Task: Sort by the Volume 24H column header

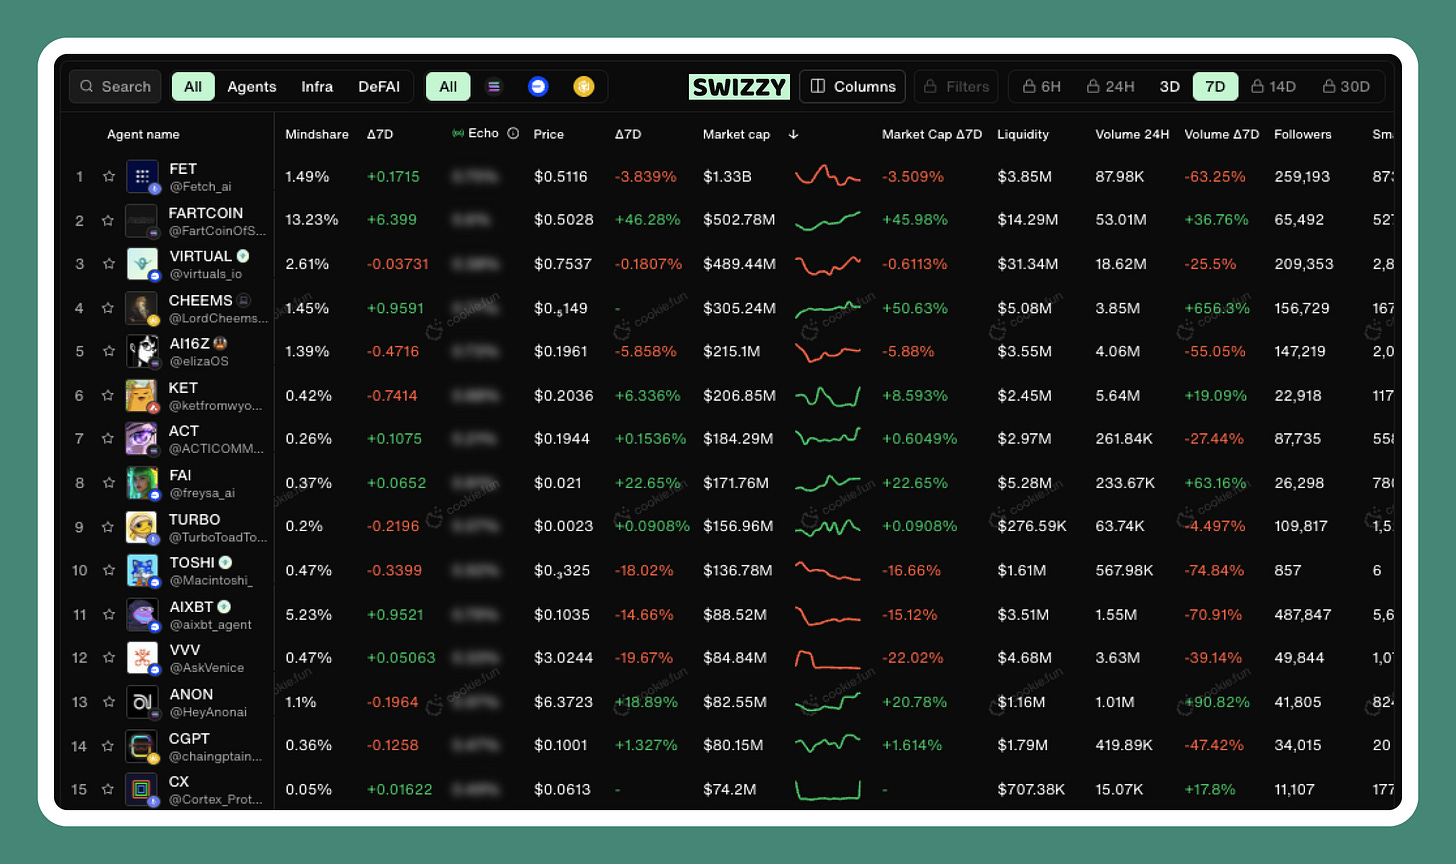Action: pos(1132,134)
